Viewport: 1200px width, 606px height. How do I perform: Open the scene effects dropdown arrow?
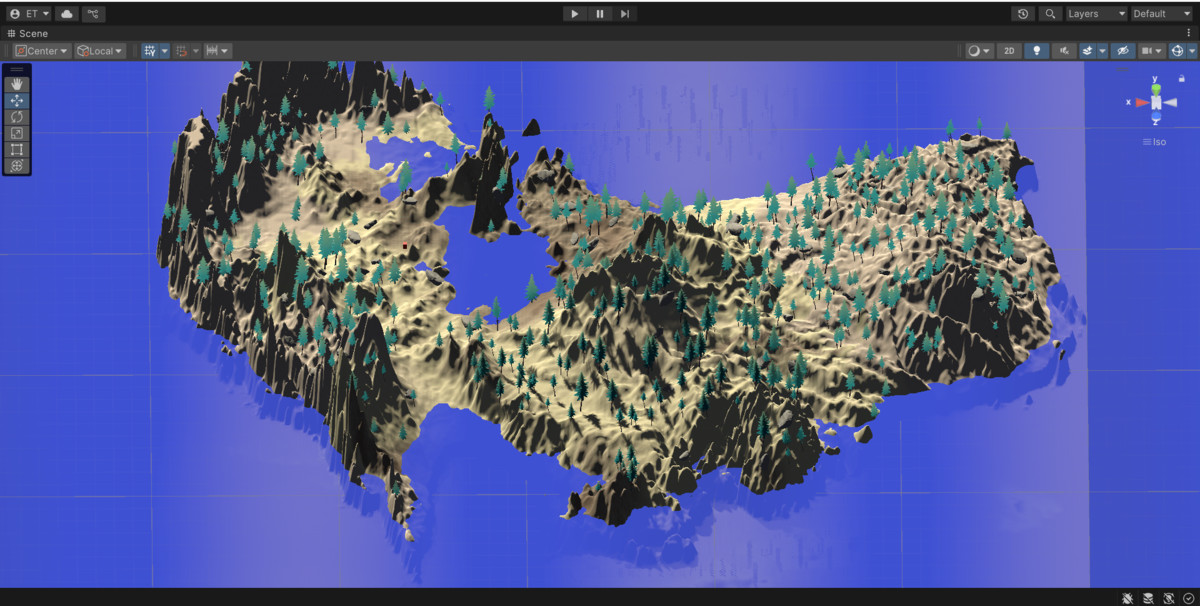[x=1102, y=51]
